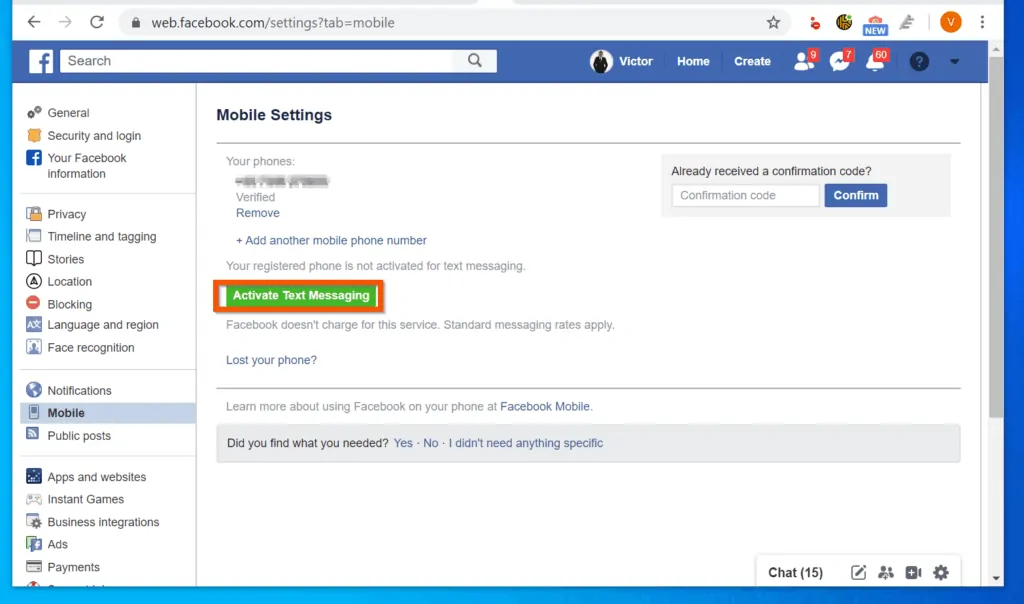
Task: Click the NEW extension icon
Action: [874, 24]
